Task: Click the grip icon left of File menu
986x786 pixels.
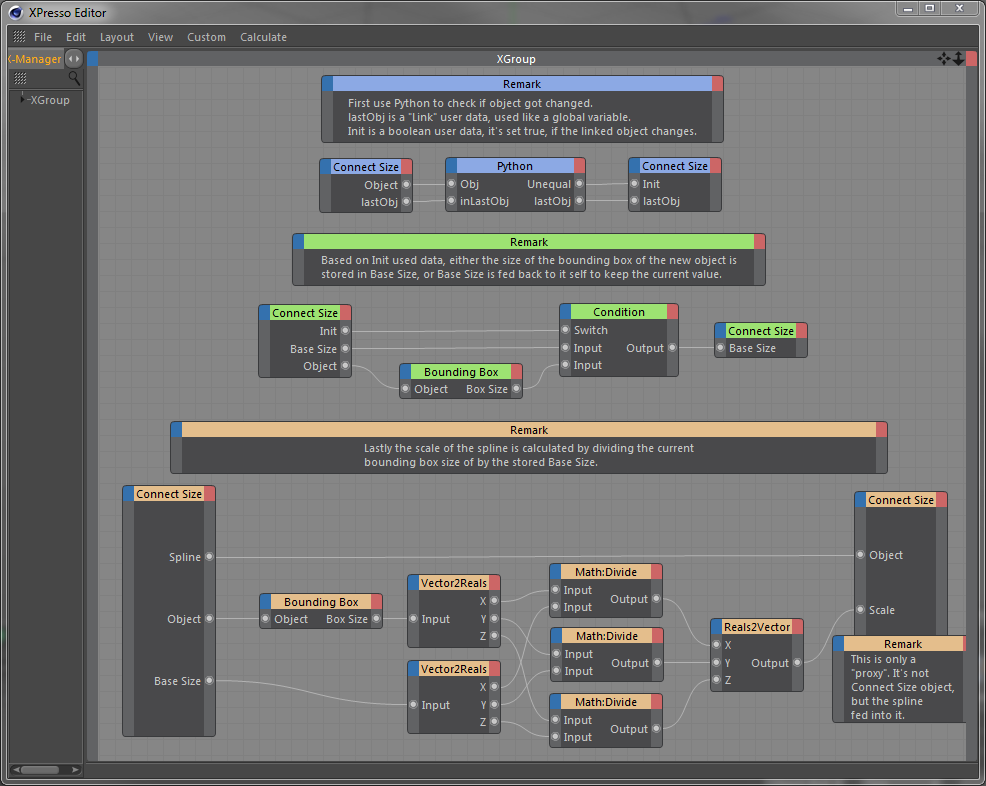Action: pos(19,37)
